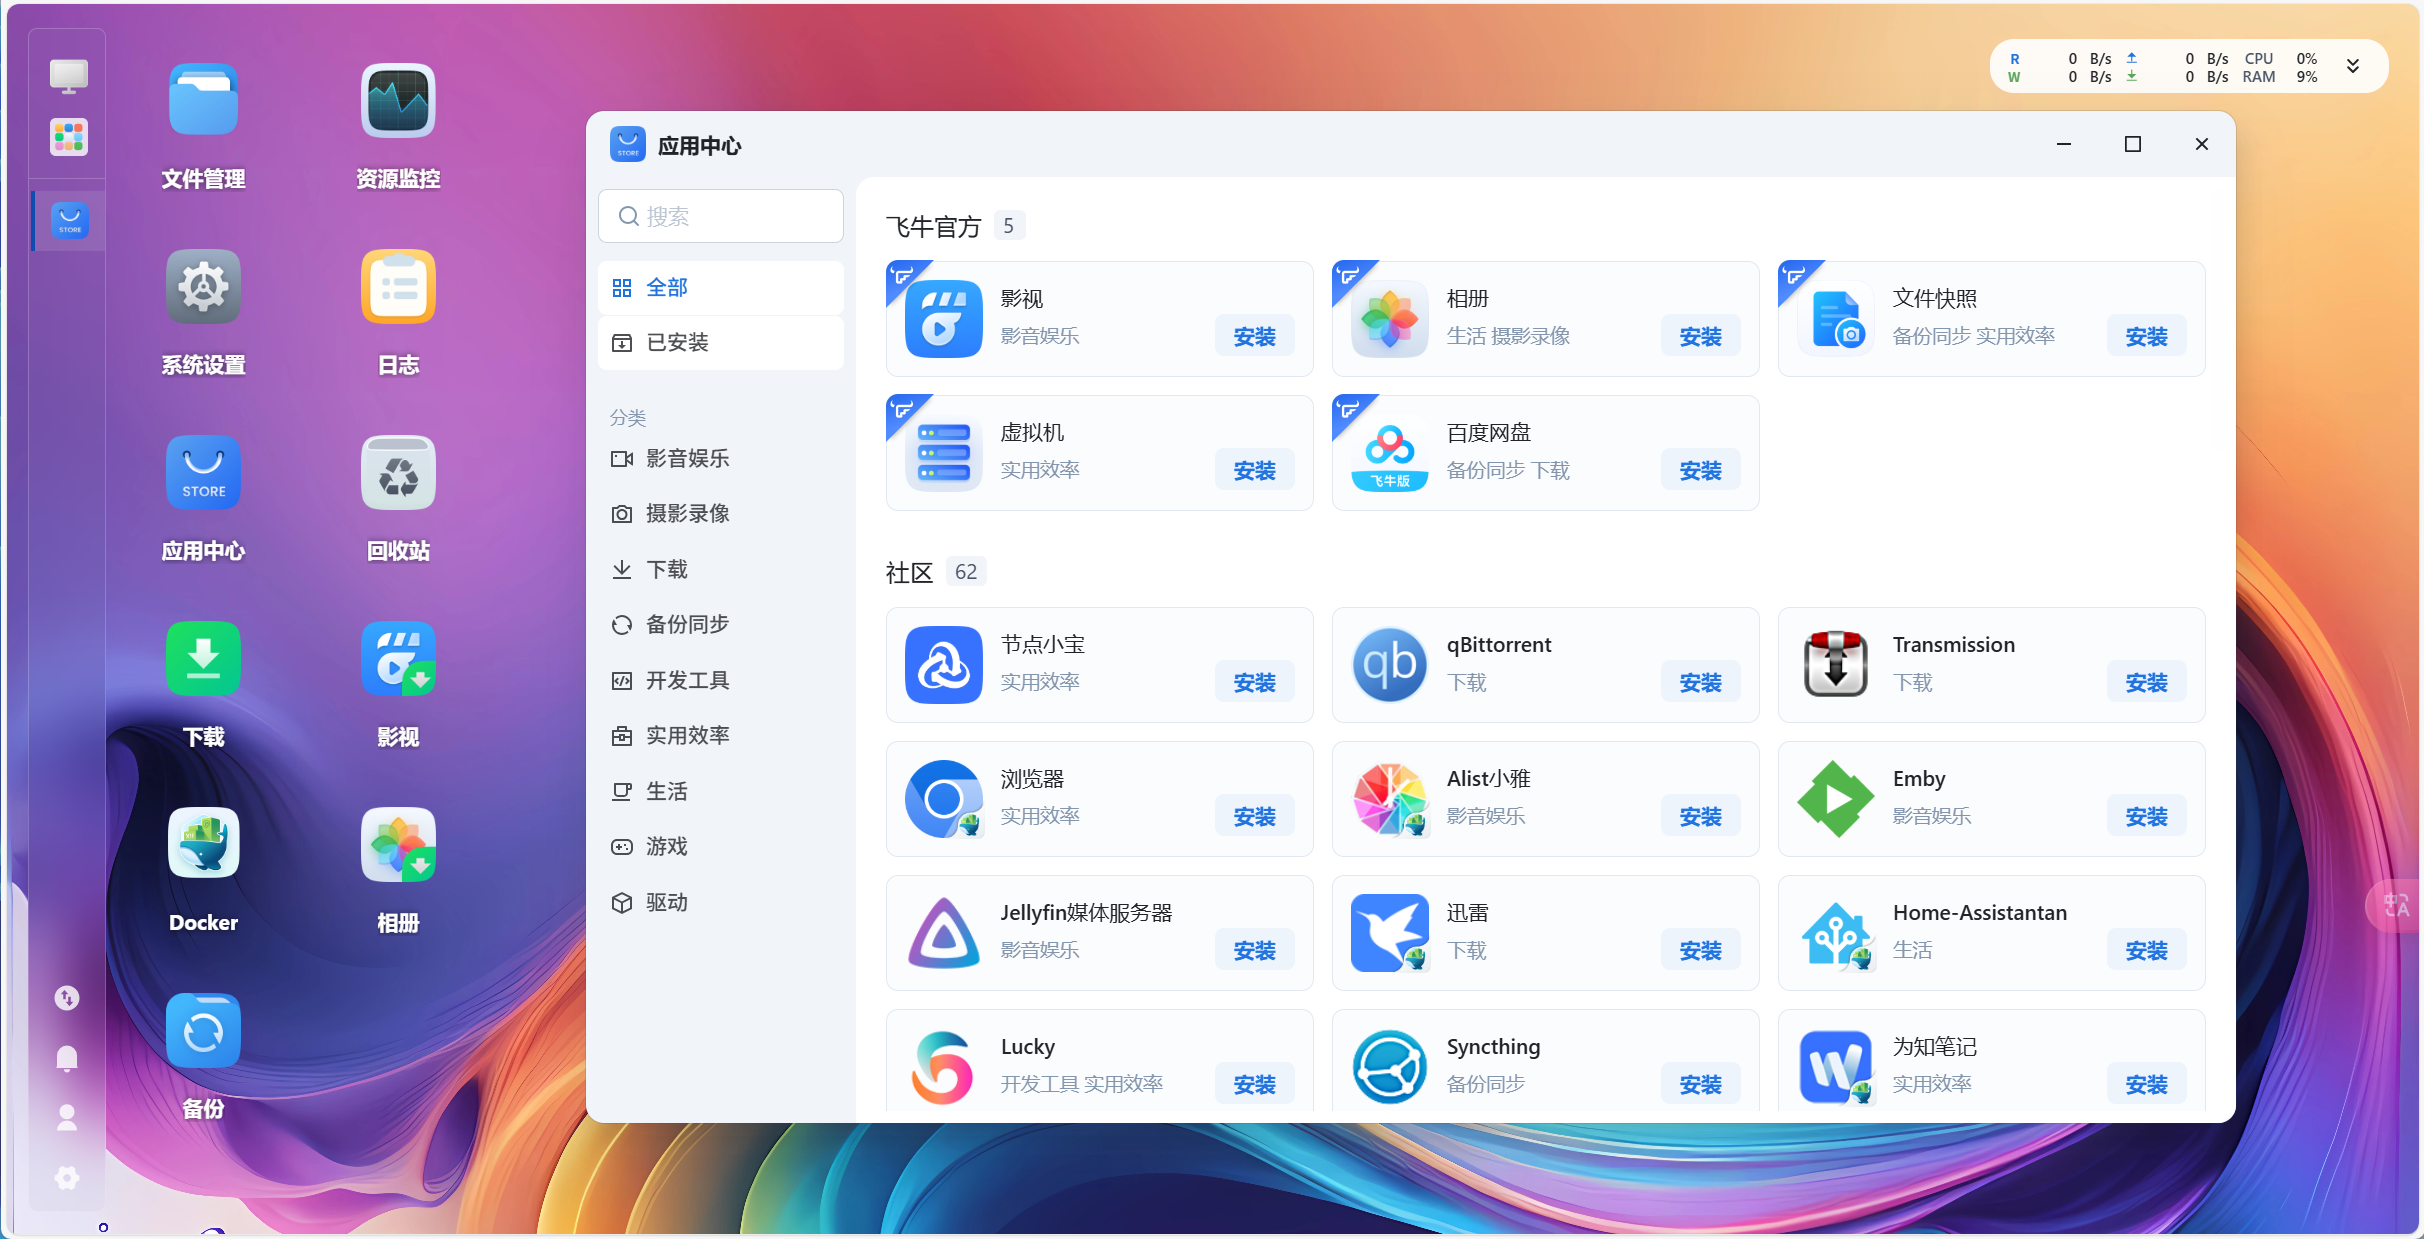Click the Emby app icon
Screen dimensions: 2424x1239
1835,799
